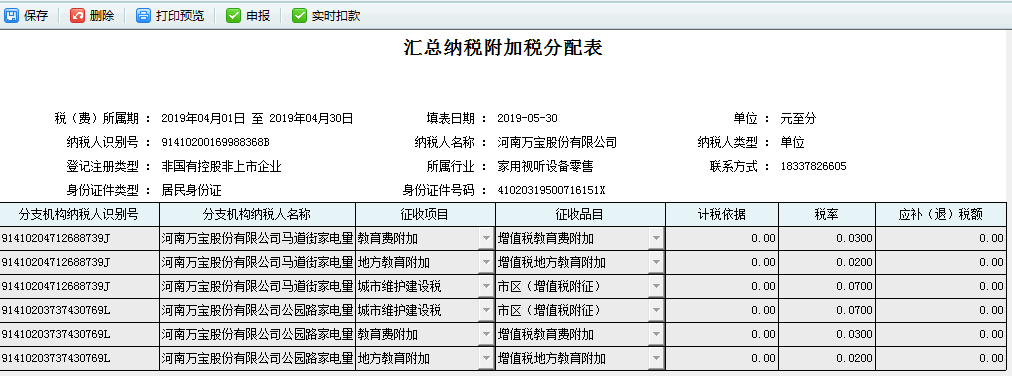Click 身份证件号码 value 41020319500716151X
This screenshot has height=376, width=1012.
pyautogui.click(x=551, y=190)
